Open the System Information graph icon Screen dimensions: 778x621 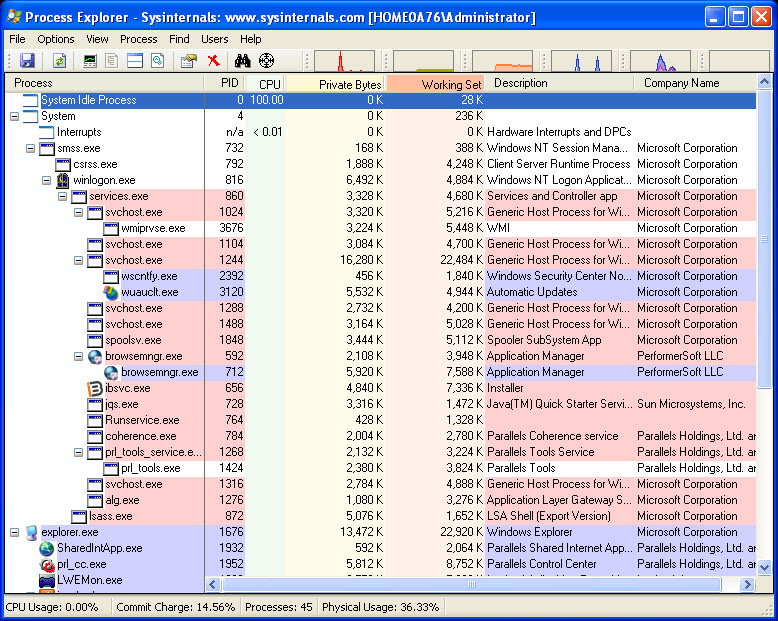click(x=90, y=61)
